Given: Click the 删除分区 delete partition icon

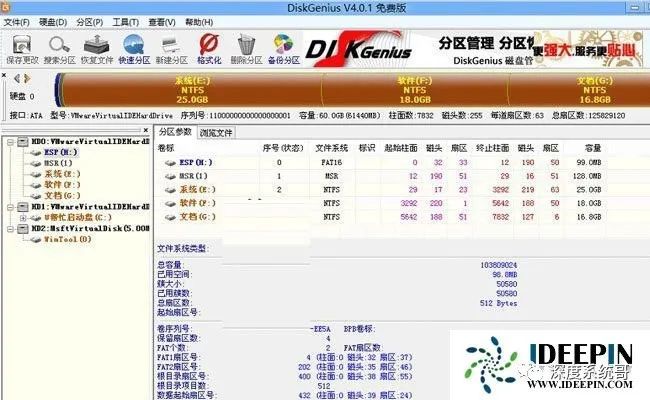Looking at the screenshot, I should [246, 50].
